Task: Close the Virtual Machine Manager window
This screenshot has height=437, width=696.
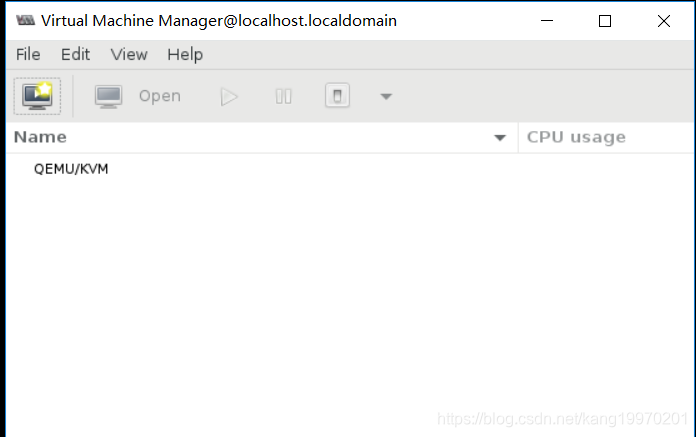Action: 664,21
